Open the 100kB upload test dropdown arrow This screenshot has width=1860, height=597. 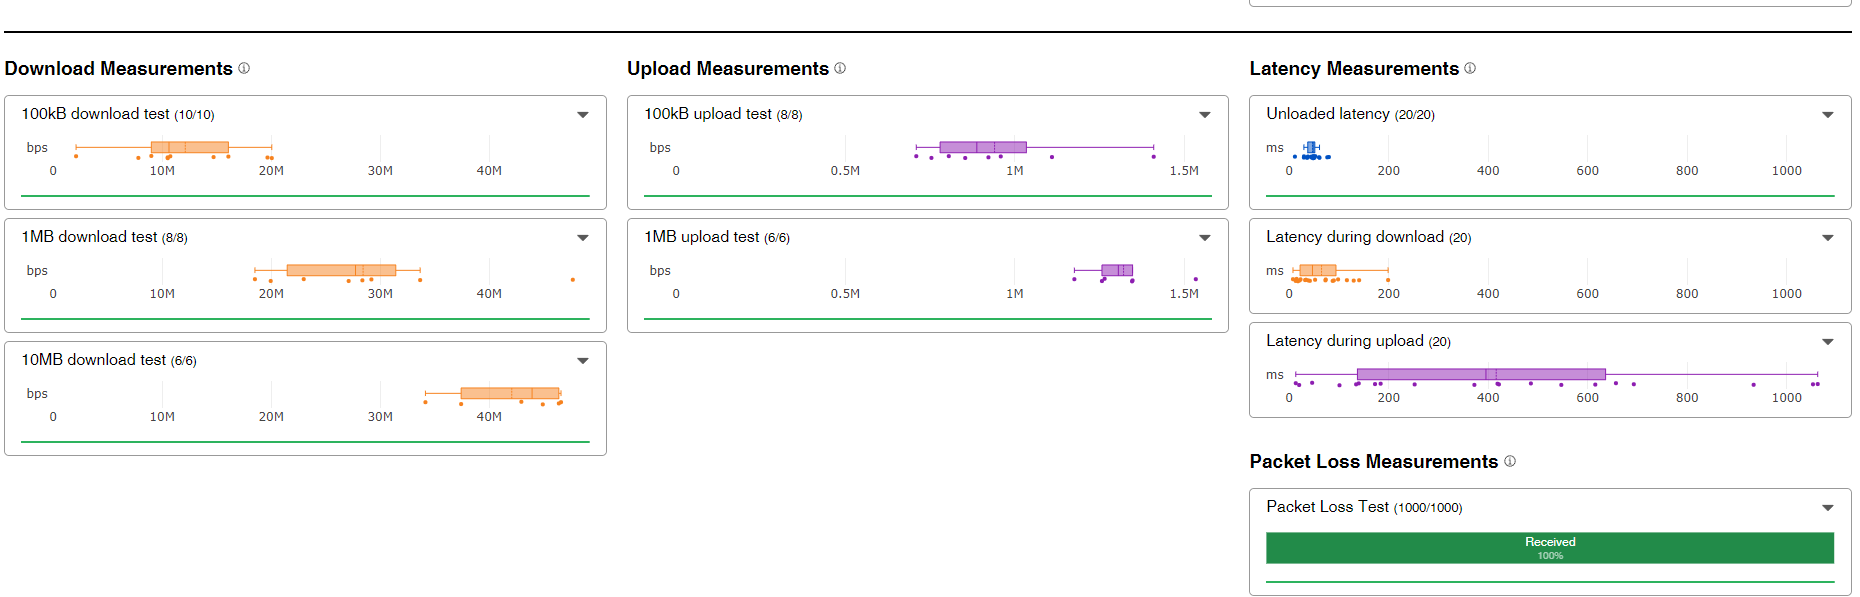[1205, 115]
